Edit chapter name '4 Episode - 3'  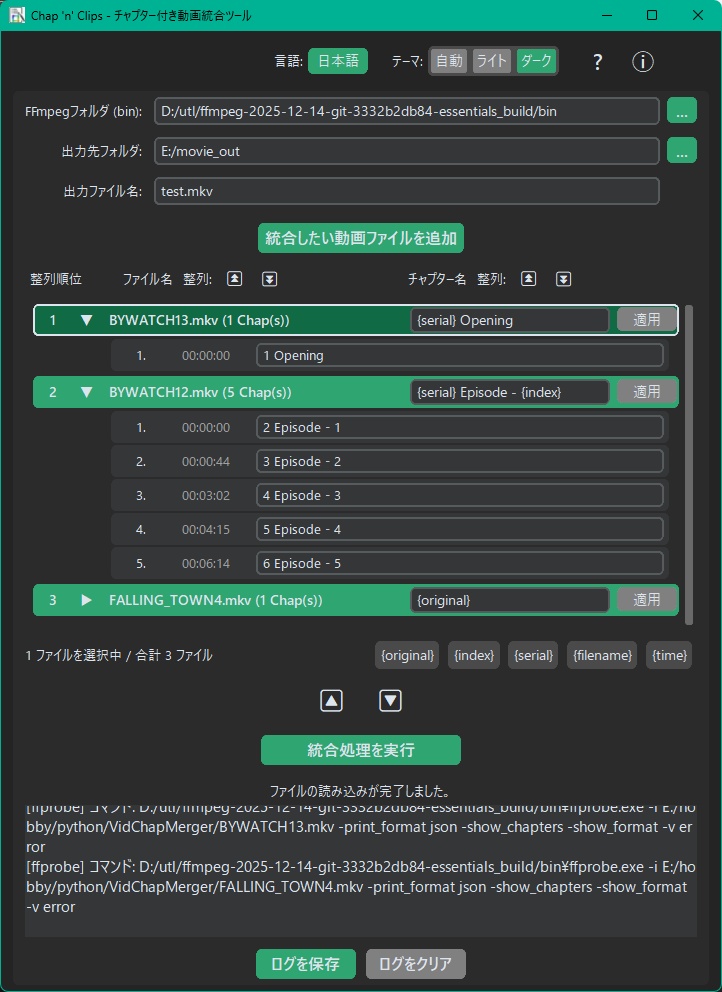459,495
